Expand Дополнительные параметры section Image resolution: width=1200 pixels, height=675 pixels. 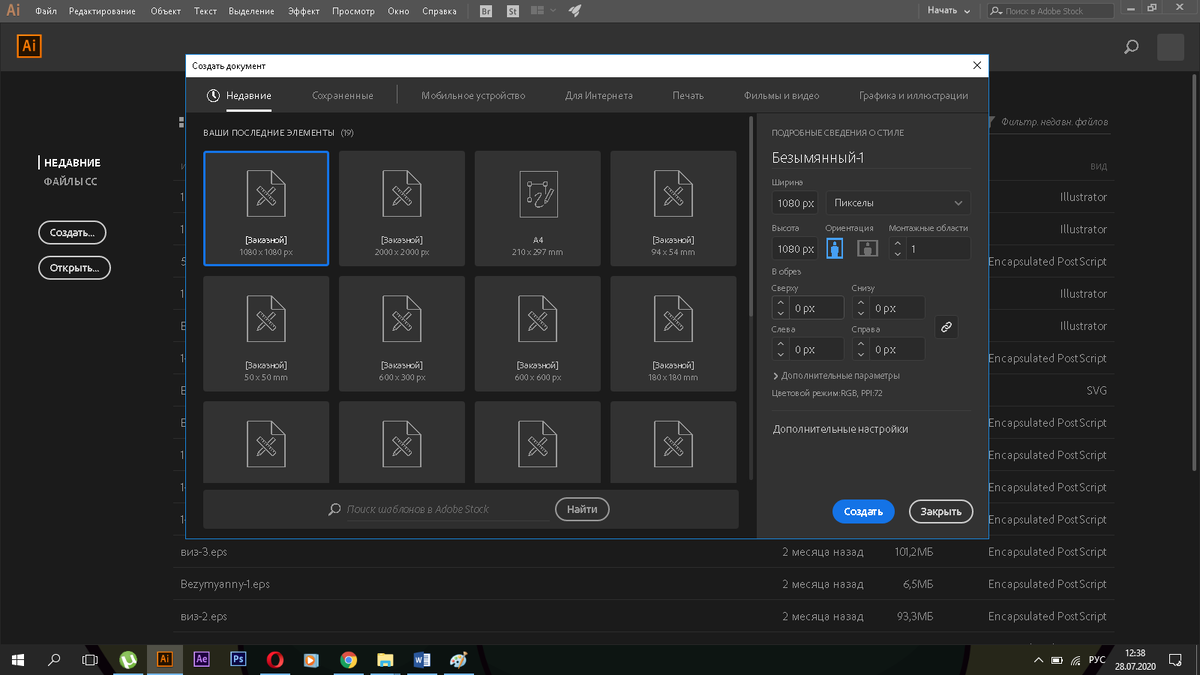(x=836, y=376)
